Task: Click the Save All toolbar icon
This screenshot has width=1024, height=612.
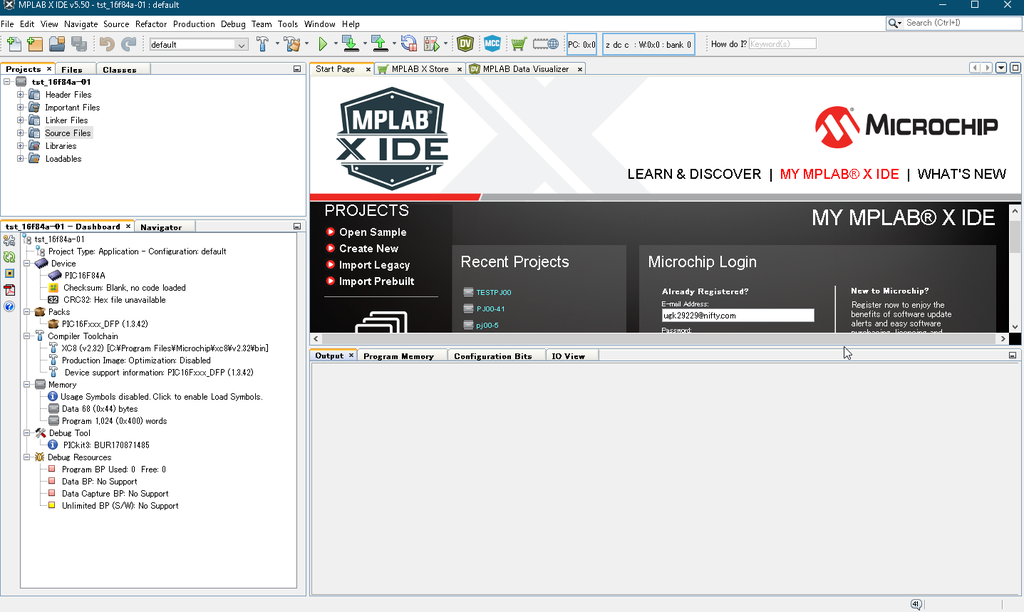Action: pyautogui.click(x=79, y=44)
